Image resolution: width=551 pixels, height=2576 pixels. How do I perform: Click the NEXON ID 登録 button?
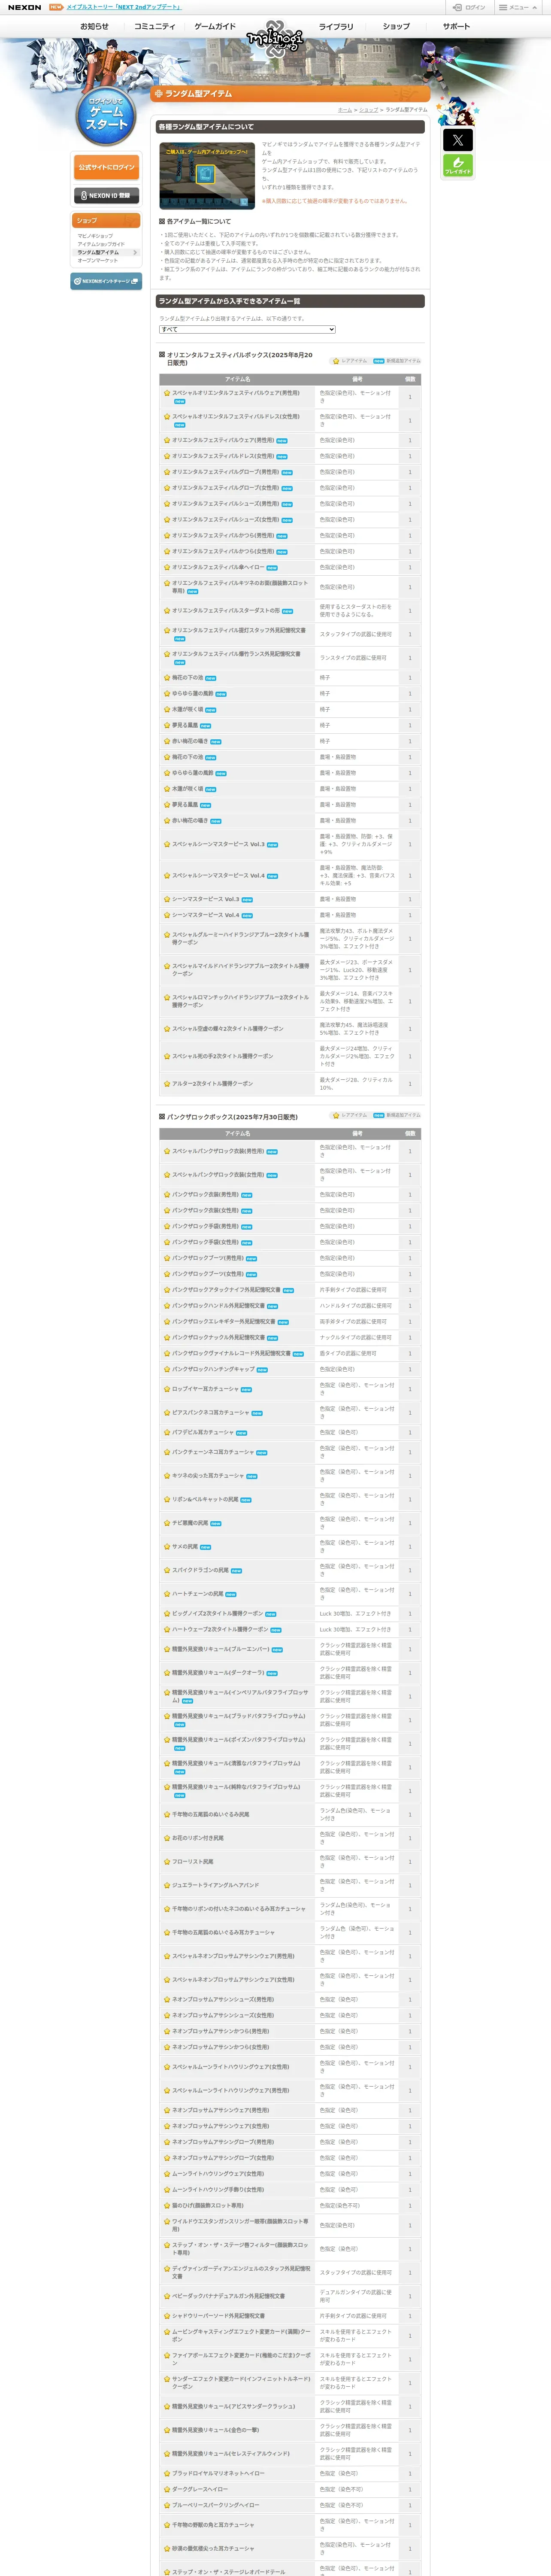tap(106, 196)
